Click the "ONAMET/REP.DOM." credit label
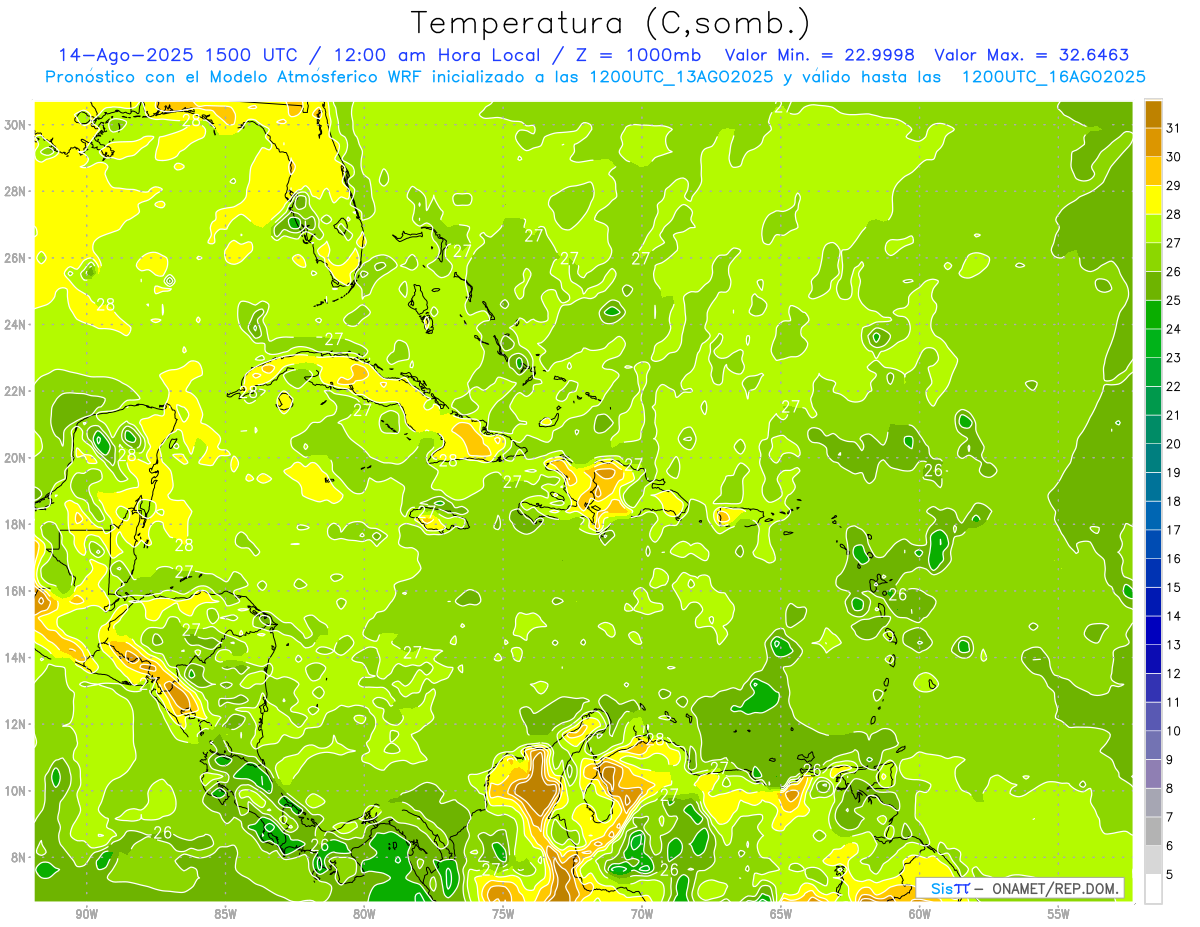 click(x=1055, y=888)
